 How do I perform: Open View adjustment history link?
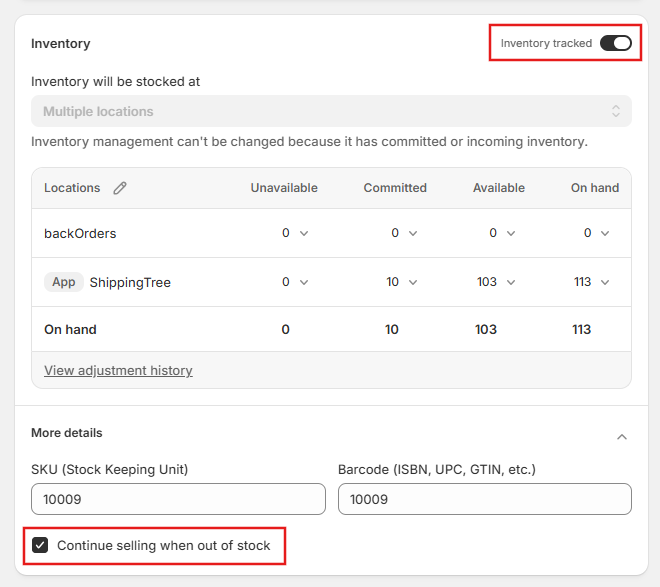[118, 370]
